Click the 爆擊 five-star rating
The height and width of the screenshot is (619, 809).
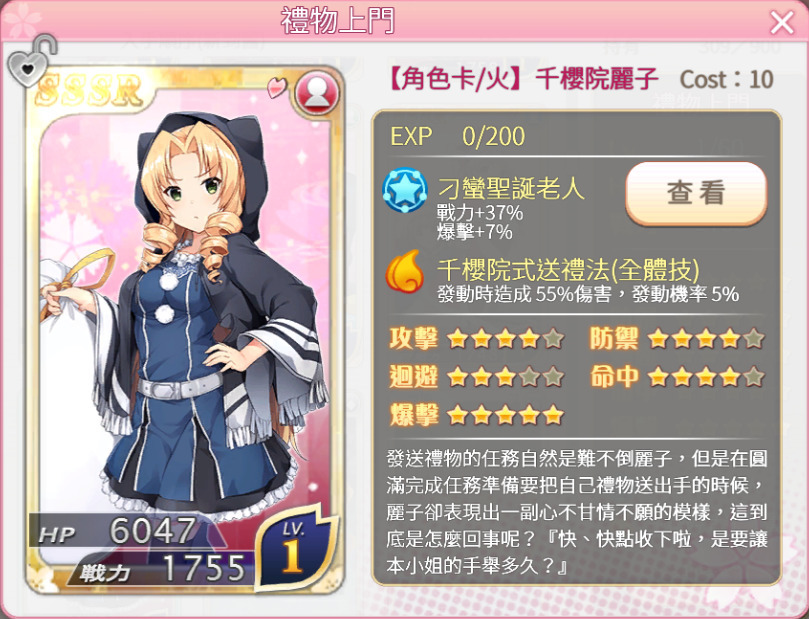(x=477, y=415)
